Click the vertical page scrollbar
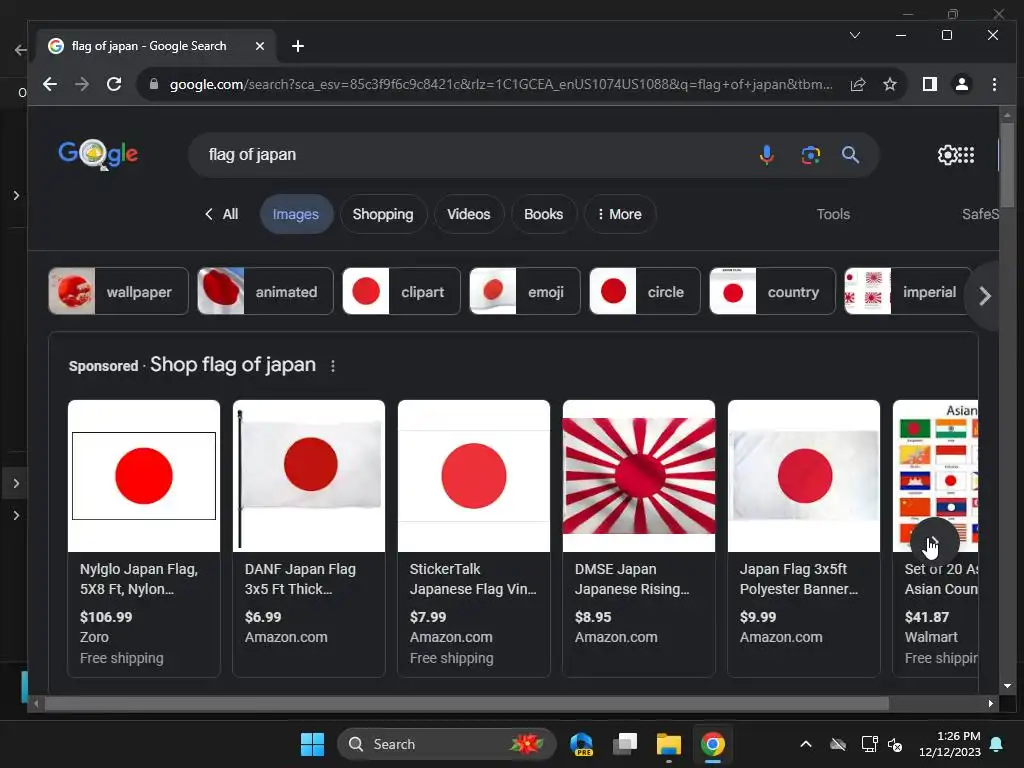 tap(1007, 163)
